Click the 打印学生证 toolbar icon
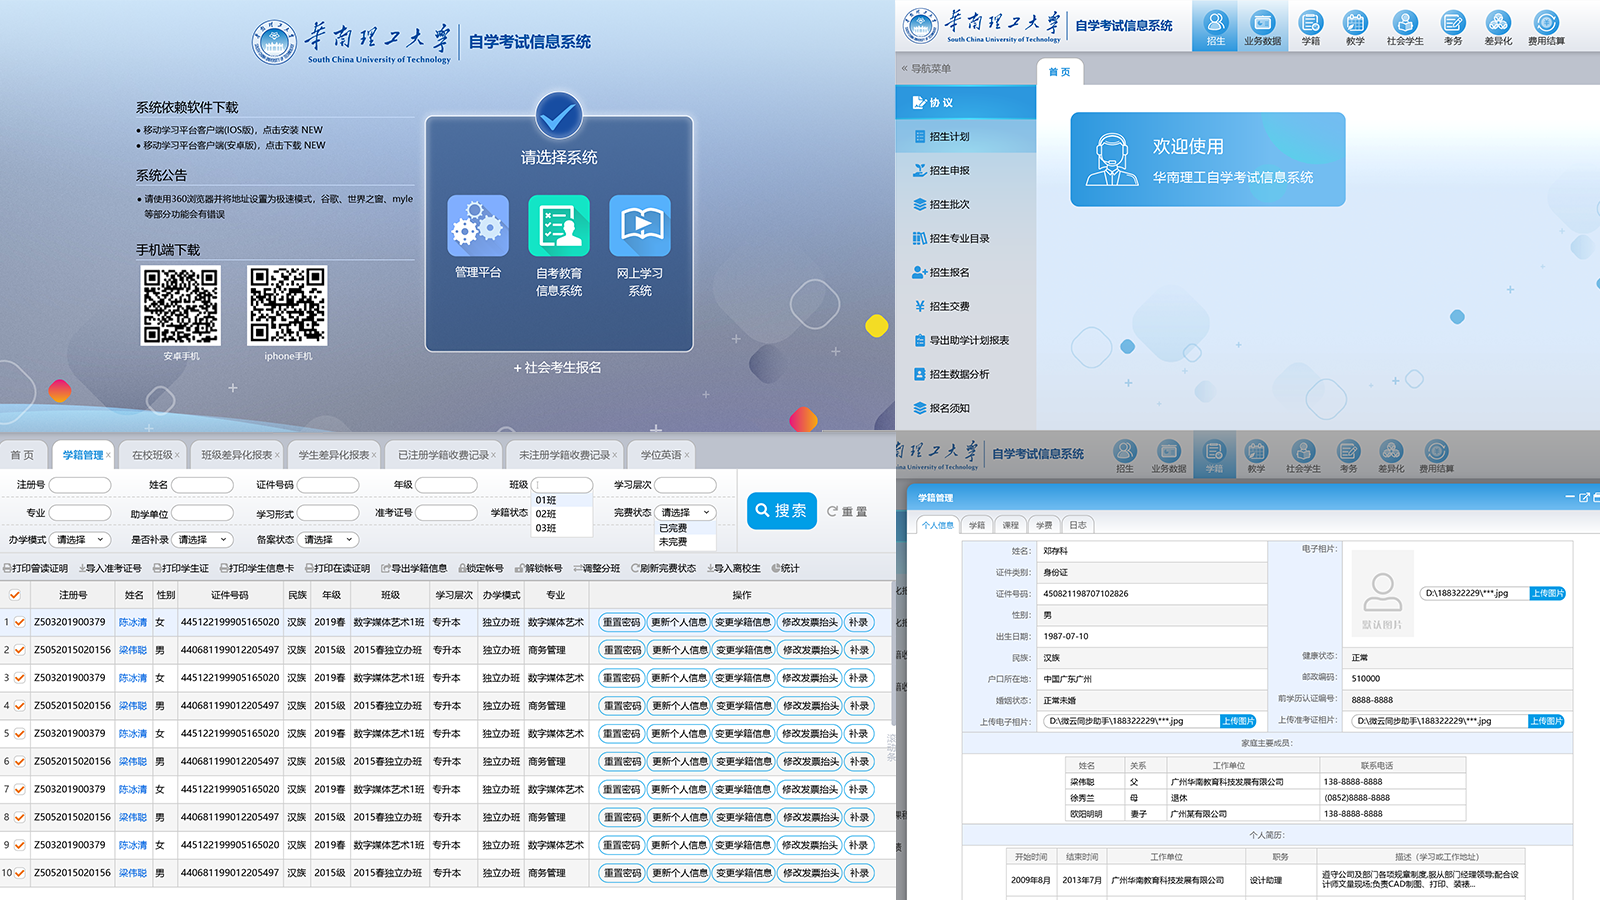 point(181,569)
